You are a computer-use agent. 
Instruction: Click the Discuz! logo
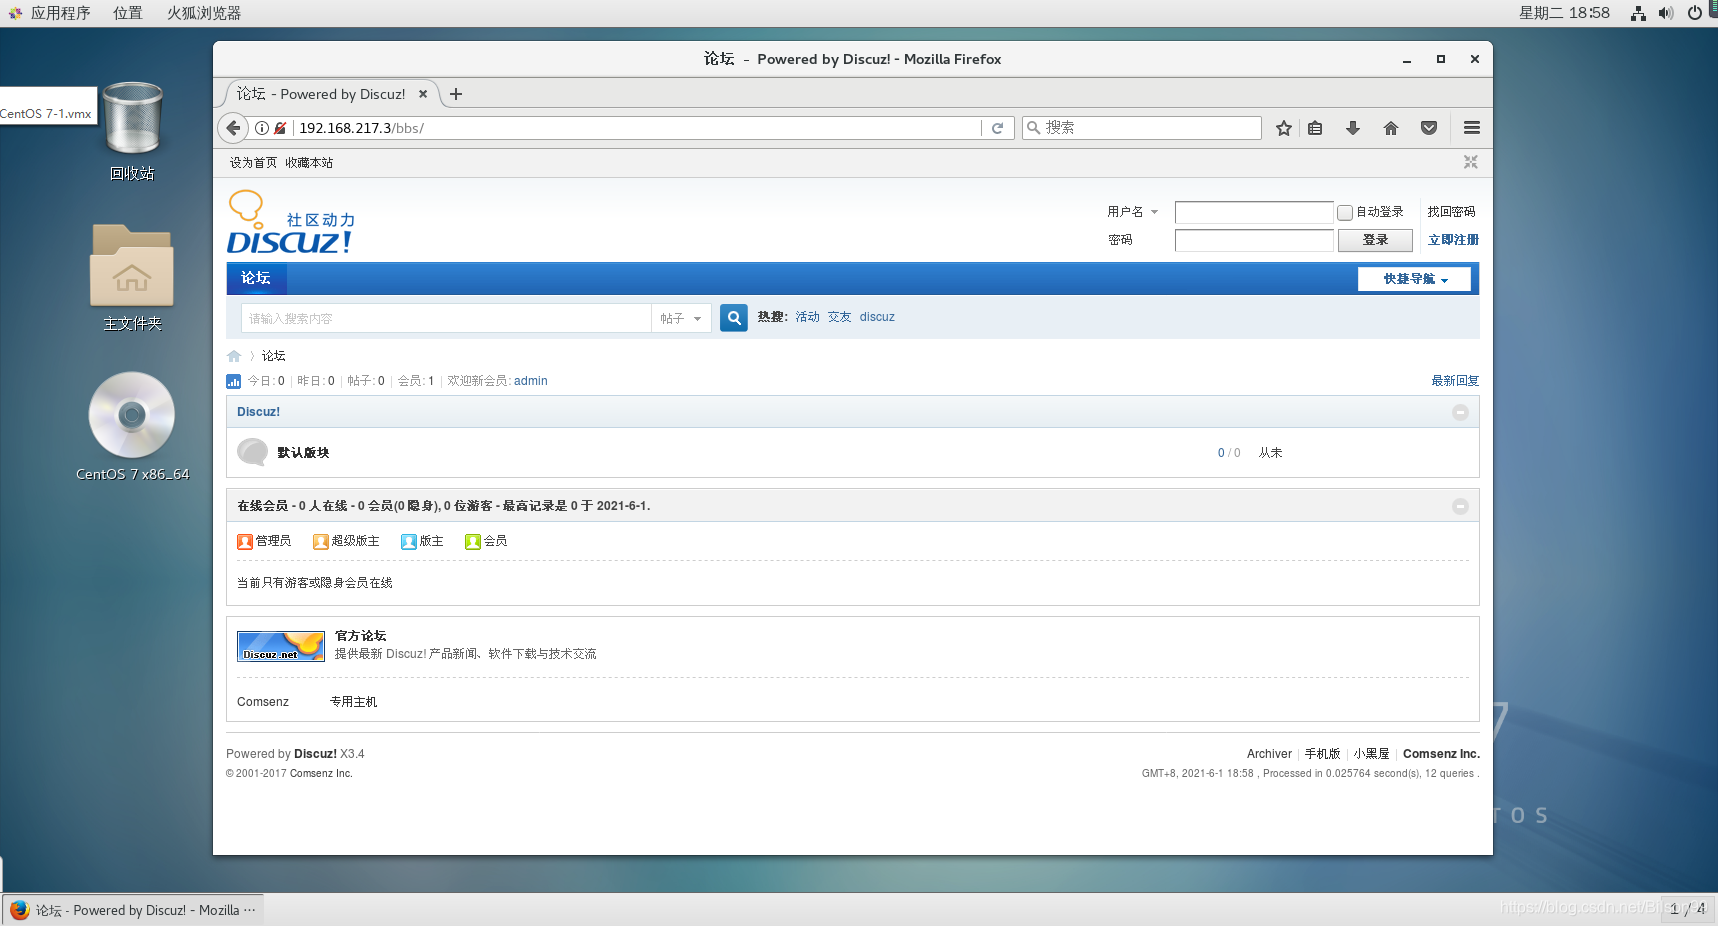click(291, 222)
